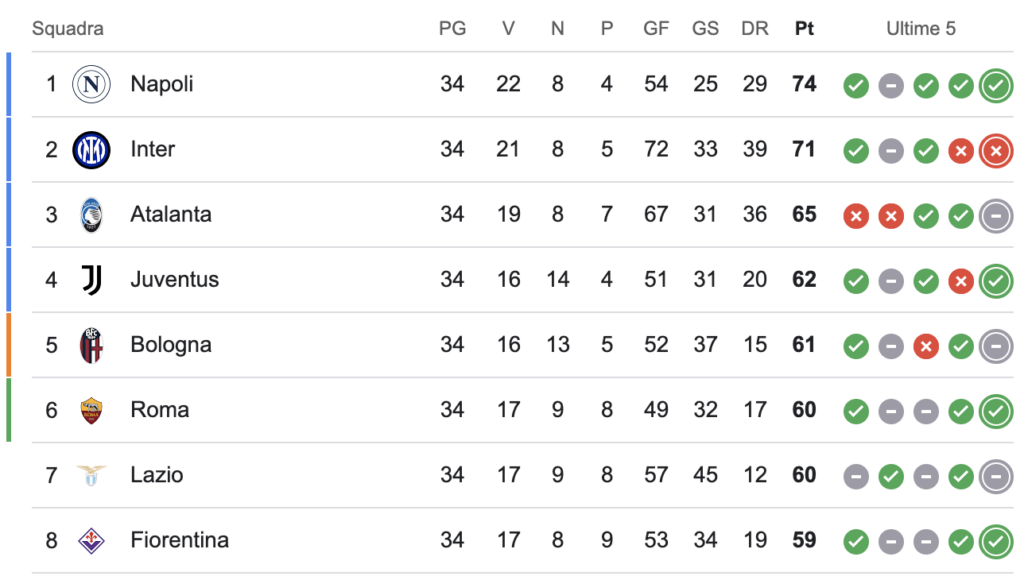Open the Roma team name
This screenshot has height=580, width=1024.
tap(160, 410)
